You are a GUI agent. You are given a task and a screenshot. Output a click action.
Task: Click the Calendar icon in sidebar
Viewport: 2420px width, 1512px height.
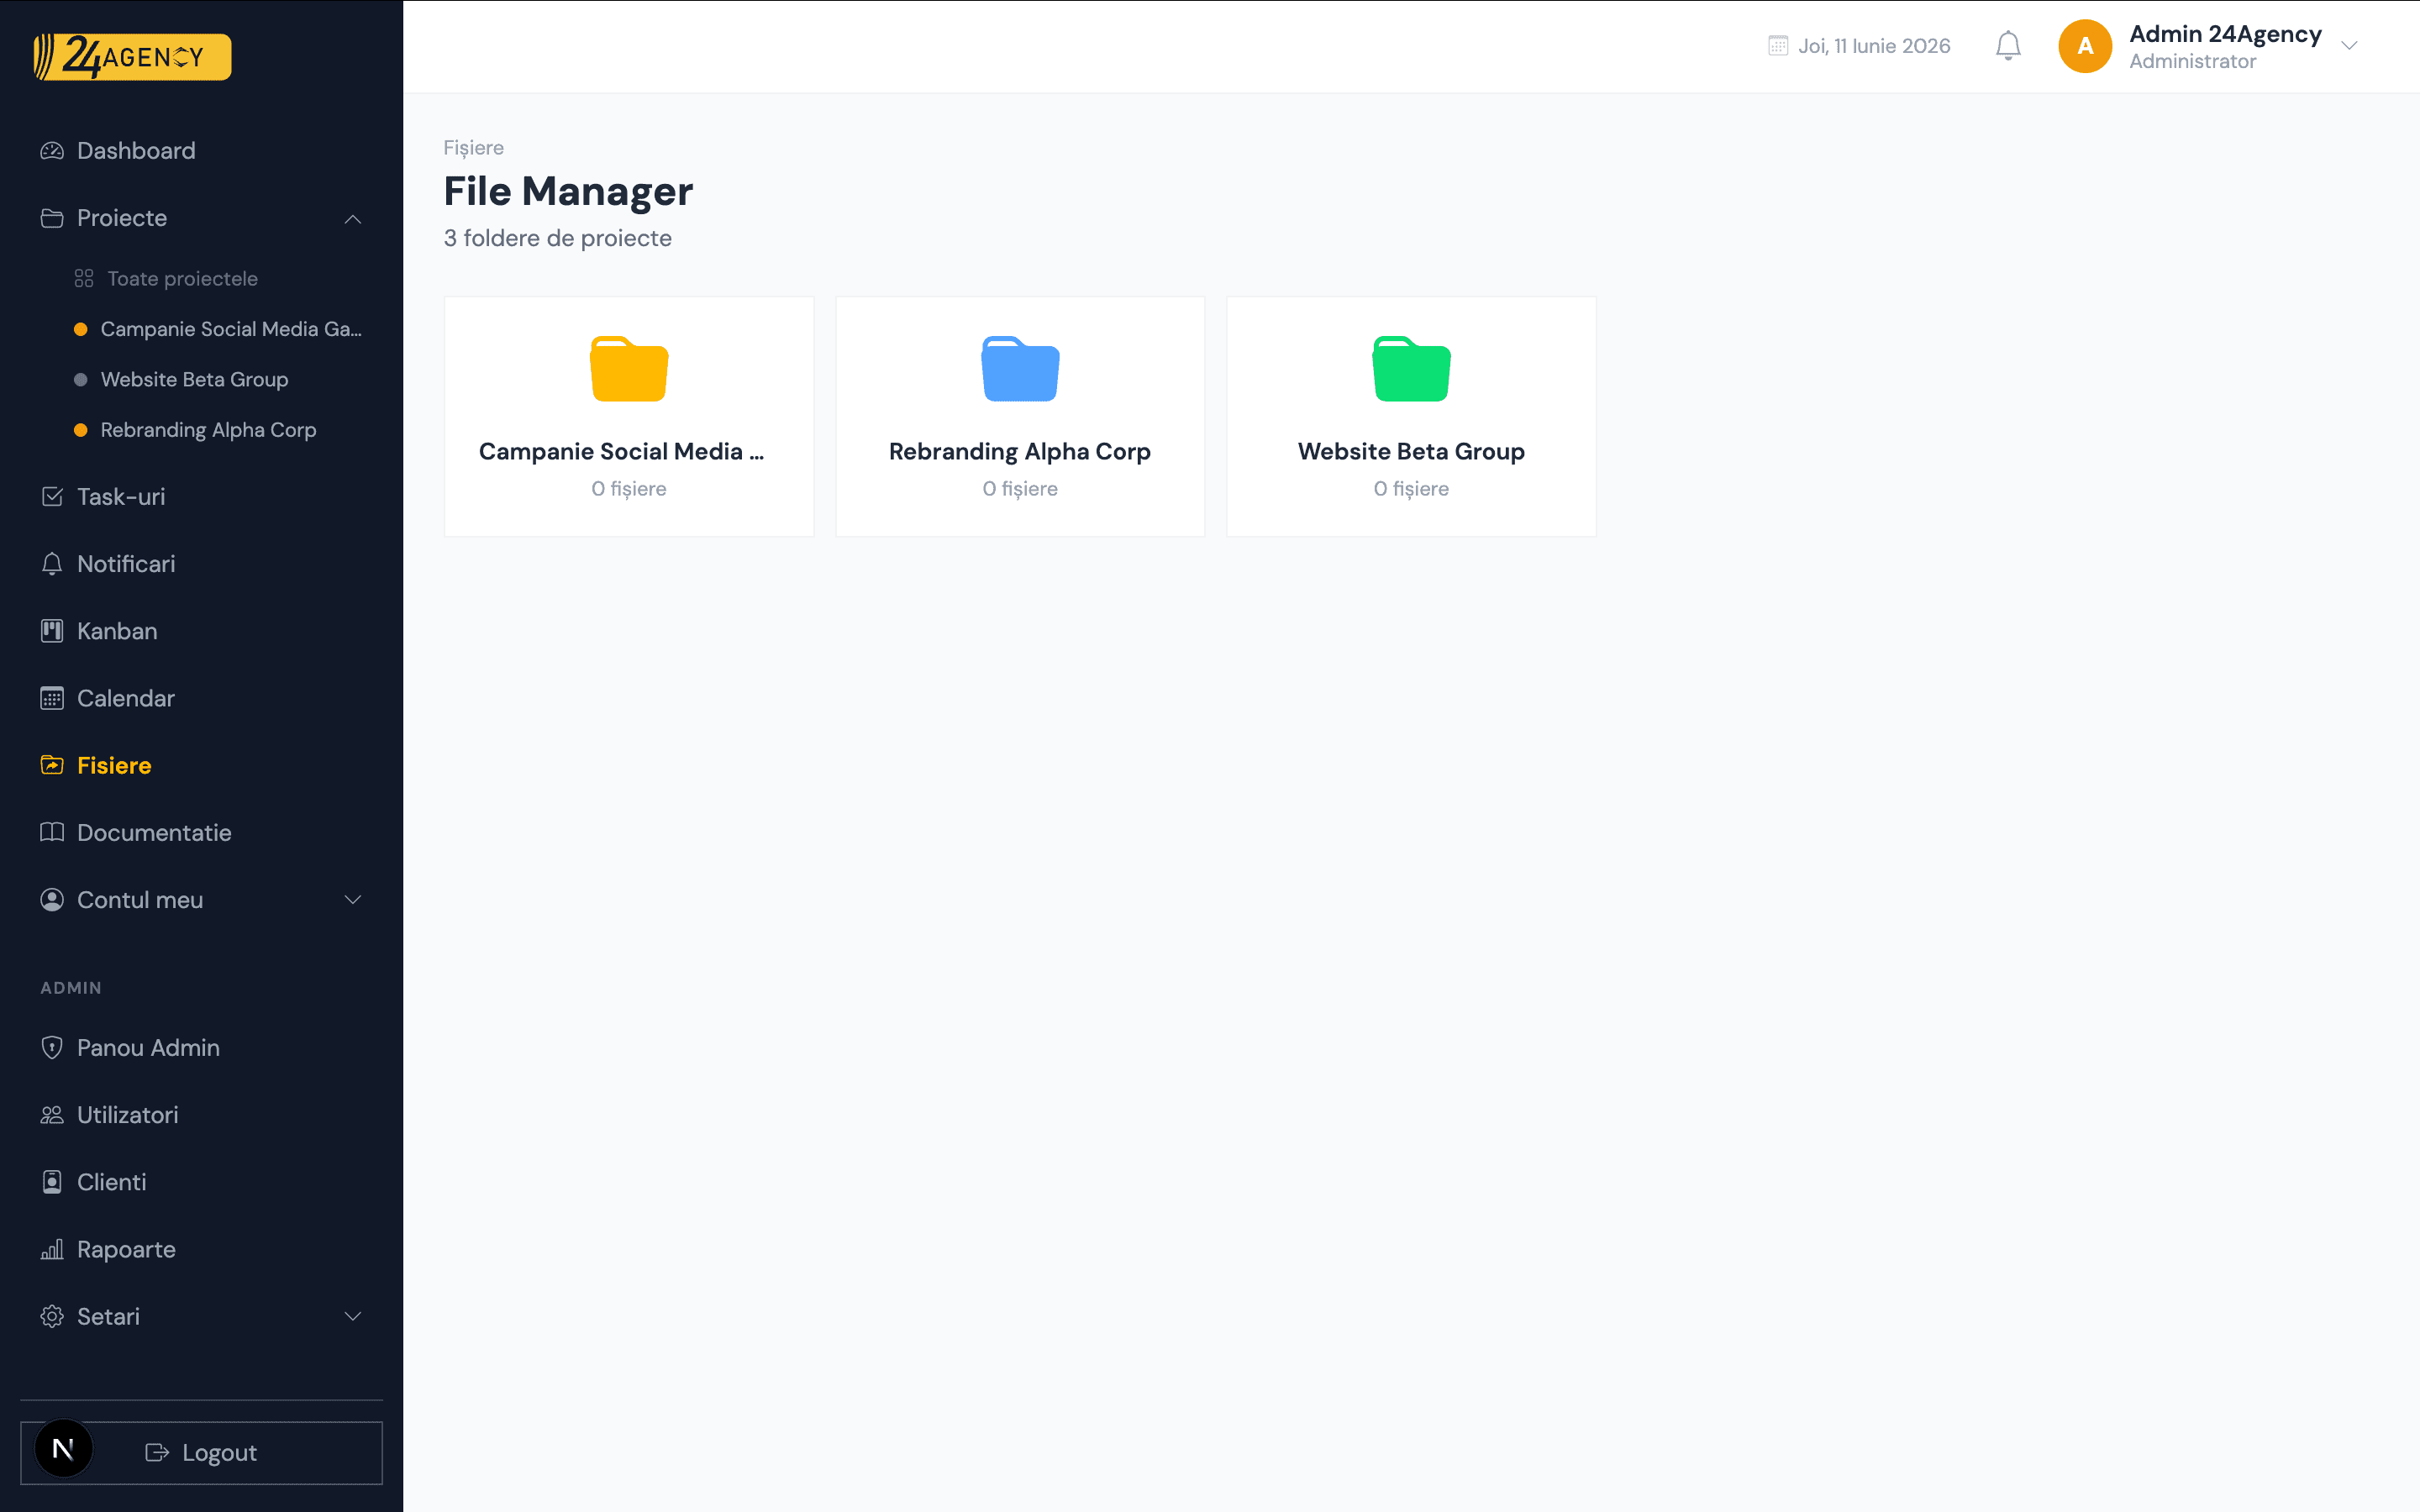[x=52, y=698]
